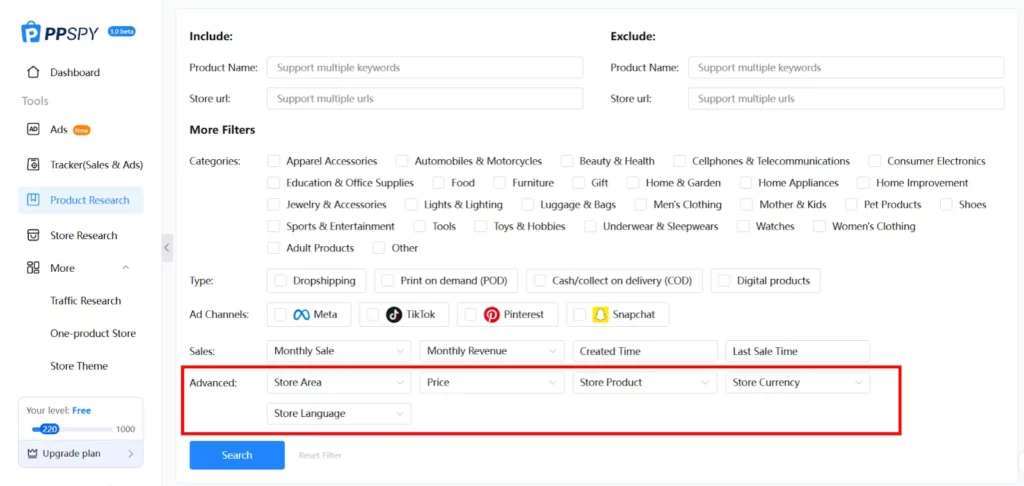This screenshot has height=486, width=1024.
Task: Click the Upgrade plan button
Action: tap(81, 453)
